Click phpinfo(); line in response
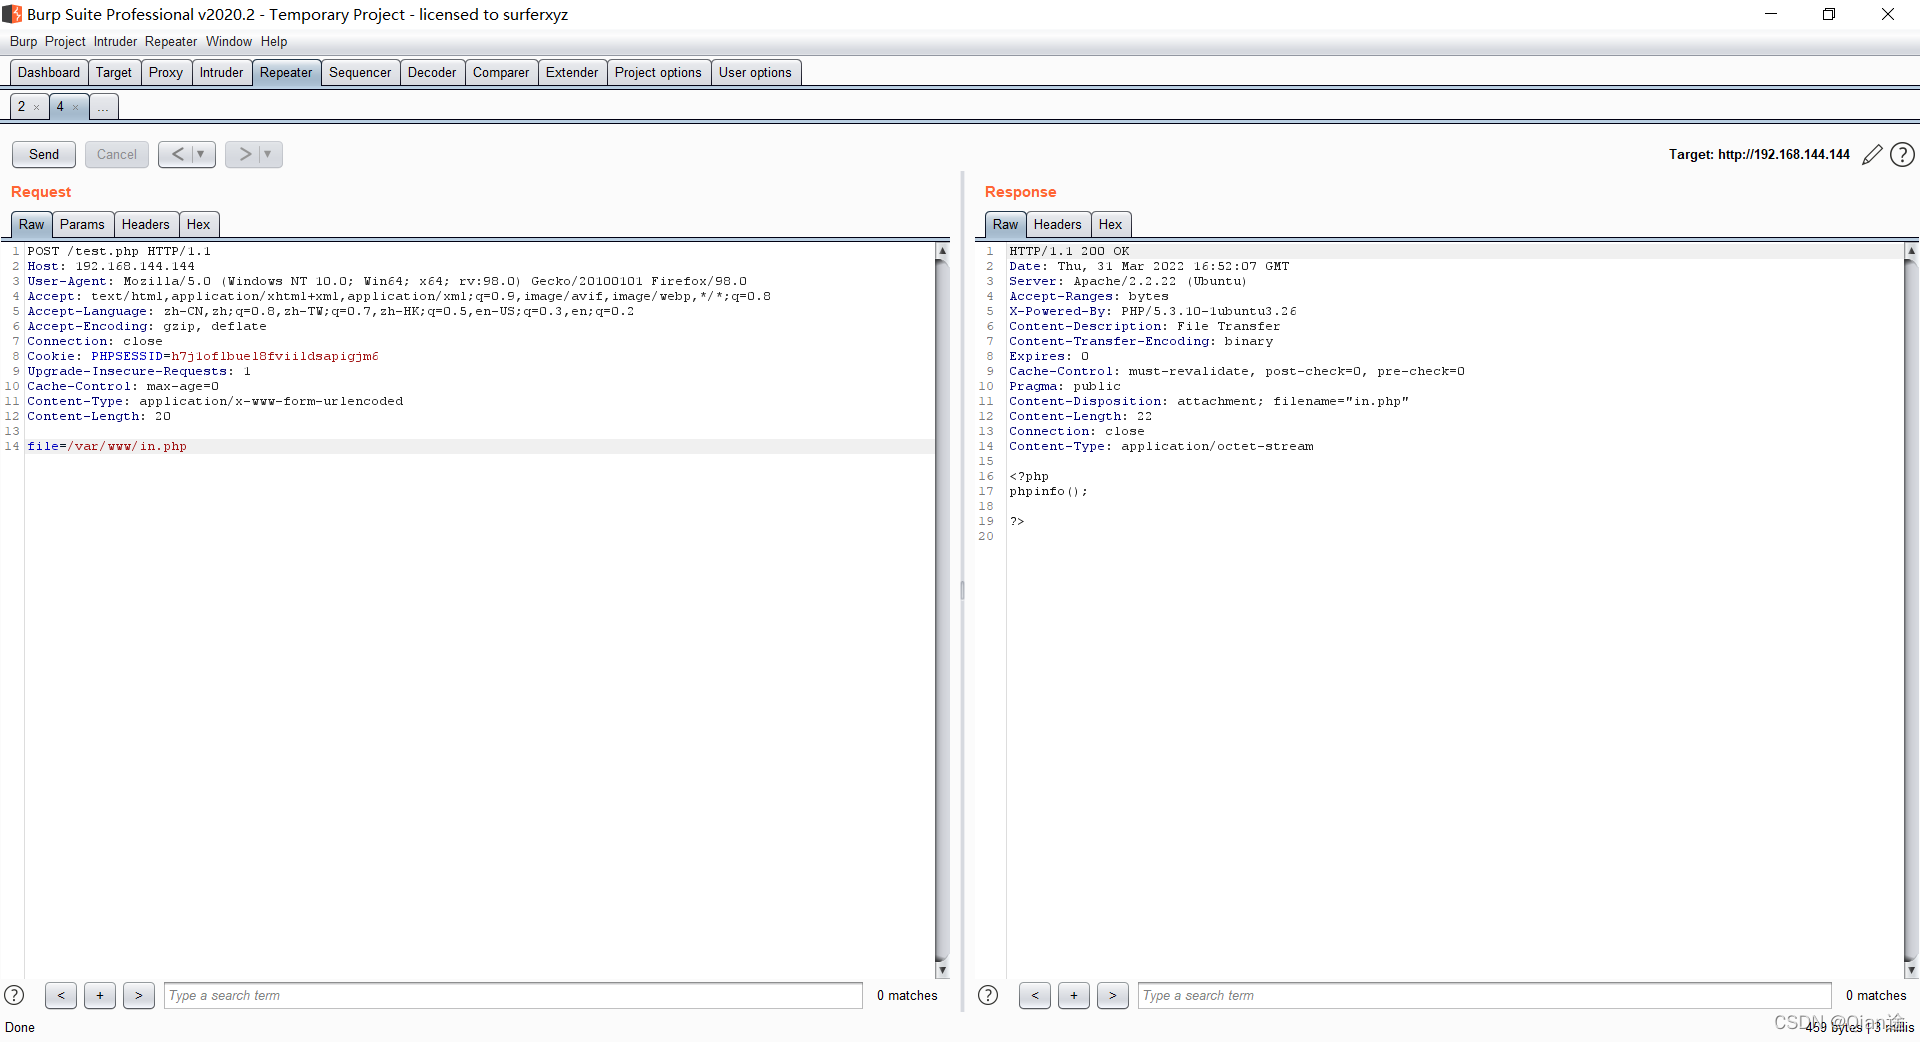The width and height of the screenshot is (1920, 1042). (1048, 491)
